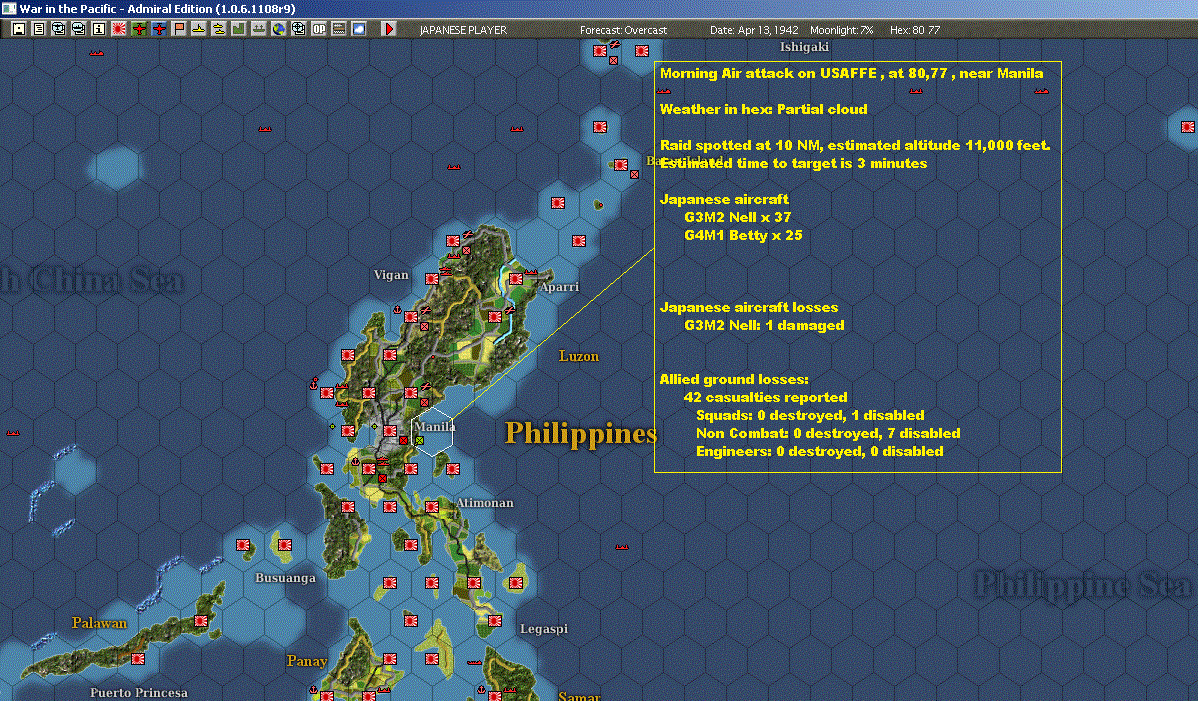Click the crosshair target toolbar icon
1198x701 pixels.
pyautogui.click(x=299, y=29)
